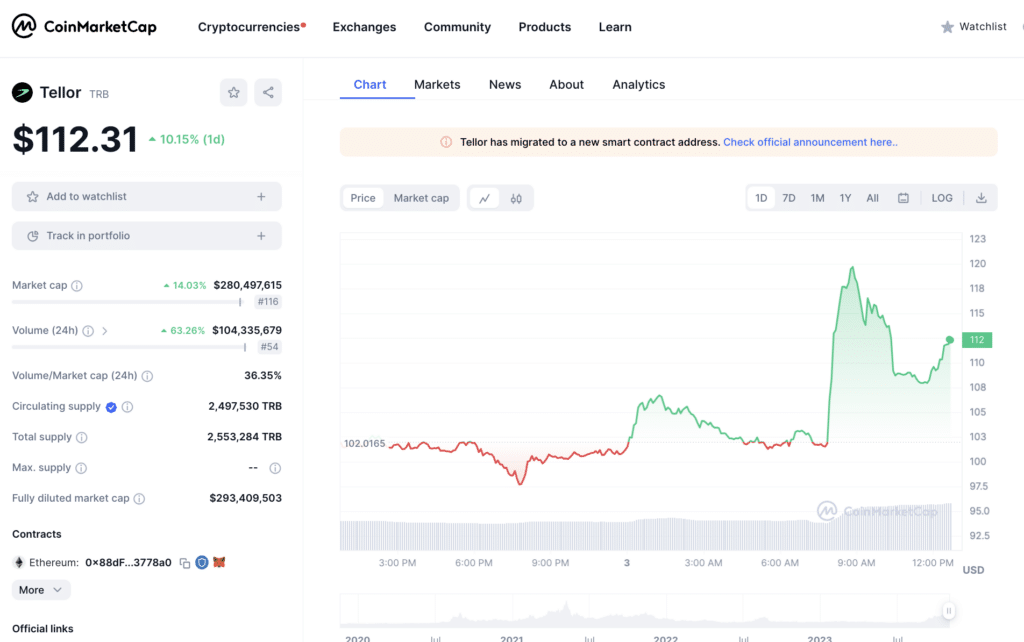The height and width of the screenshot is (642, 1024).
Task: Click the Ethereum logo icon
Action: click(x=19, y=562)
